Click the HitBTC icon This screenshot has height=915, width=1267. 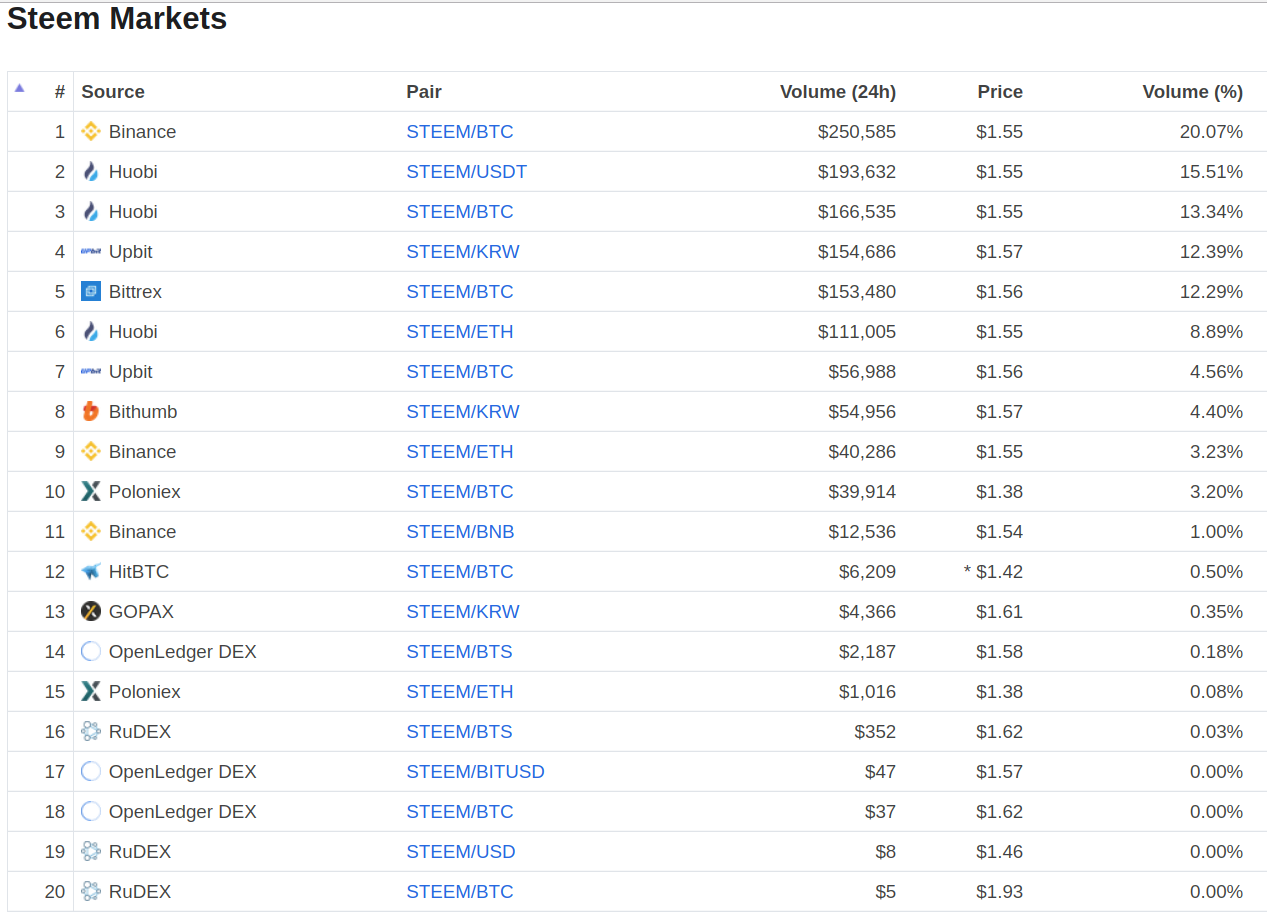pos(91,571)
